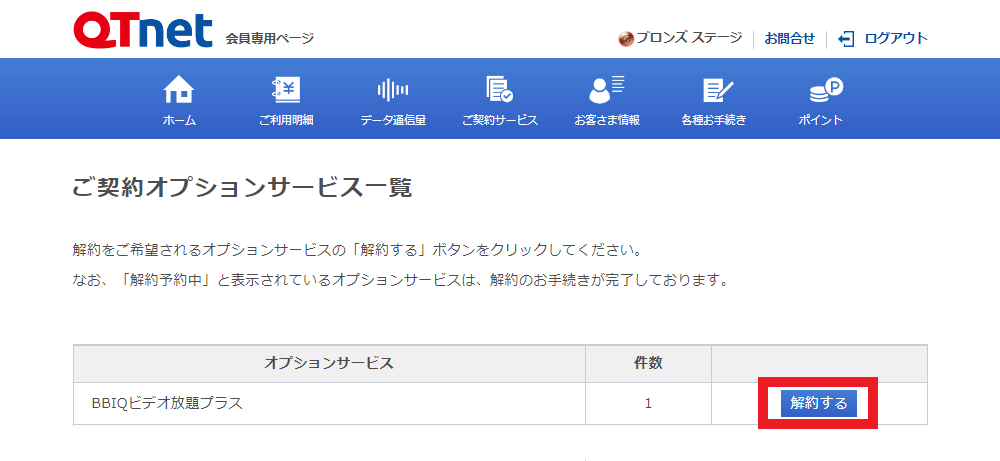Viewport: 1000px width, 461px height.
Task: Select the データ通信量 text label in navigation
Action: [x=393, y=120]
